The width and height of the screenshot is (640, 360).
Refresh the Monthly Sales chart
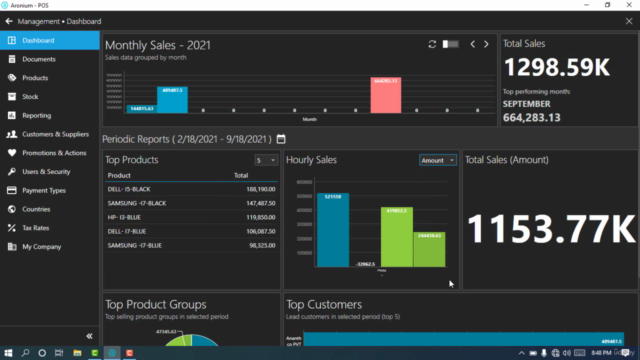tap(432, 44)
